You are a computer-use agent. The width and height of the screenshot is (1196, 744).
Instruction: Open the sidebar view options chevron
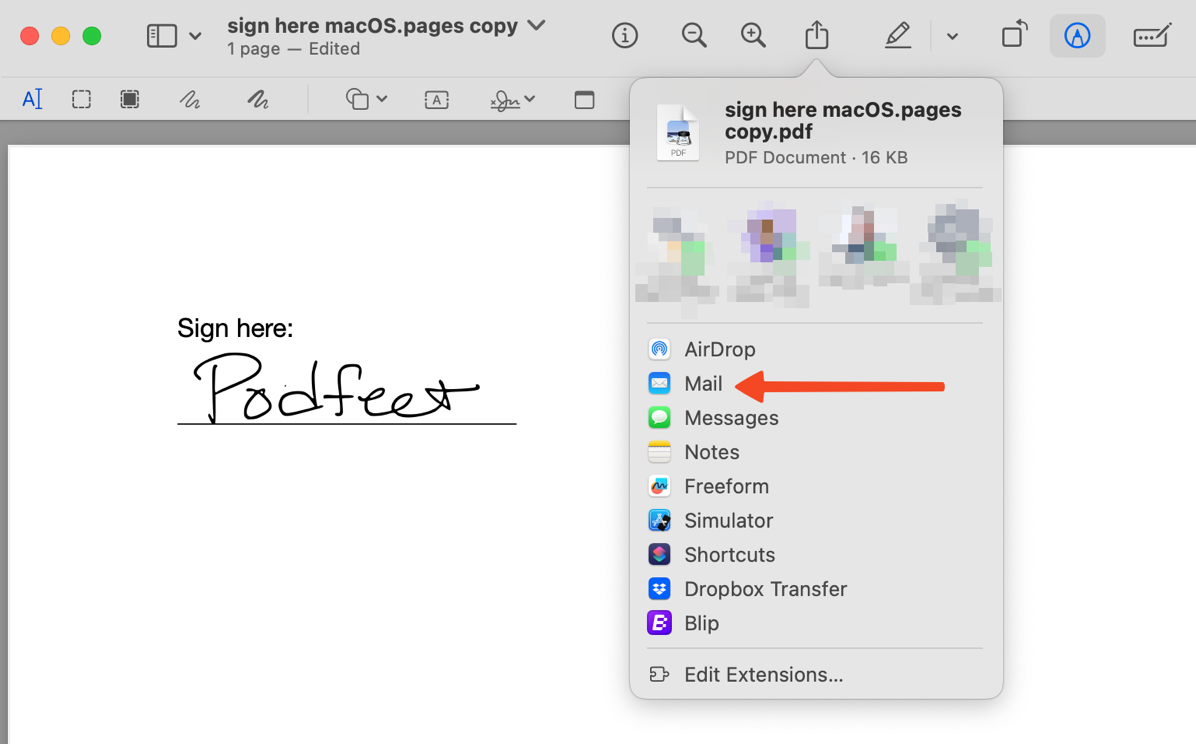(x=195, y=37)
